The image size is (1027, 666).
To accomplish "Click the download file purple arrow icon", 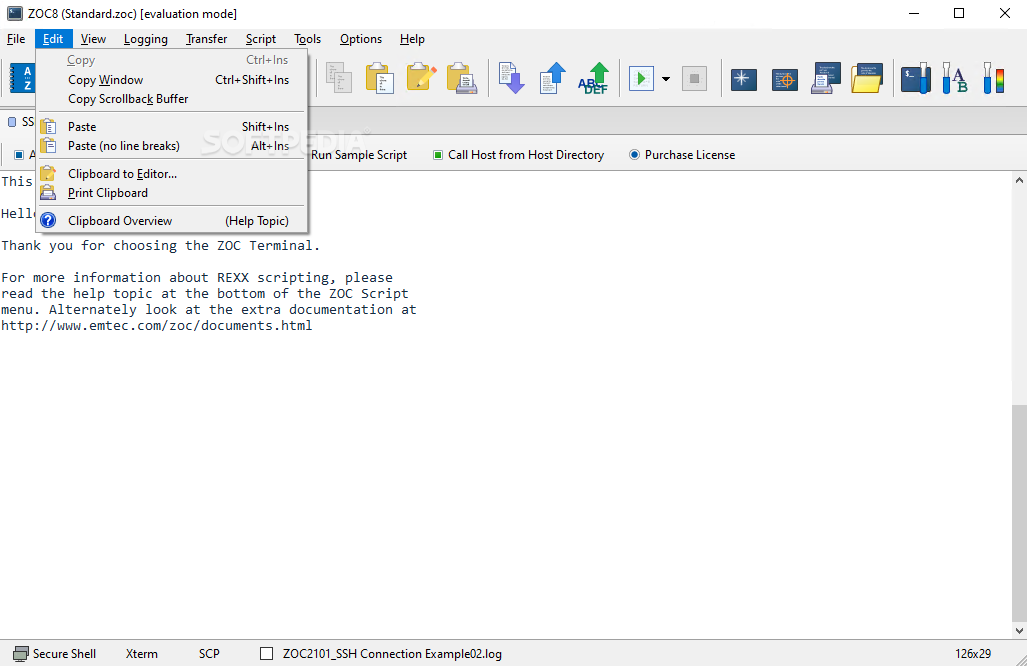I will [x=512, y=79].
